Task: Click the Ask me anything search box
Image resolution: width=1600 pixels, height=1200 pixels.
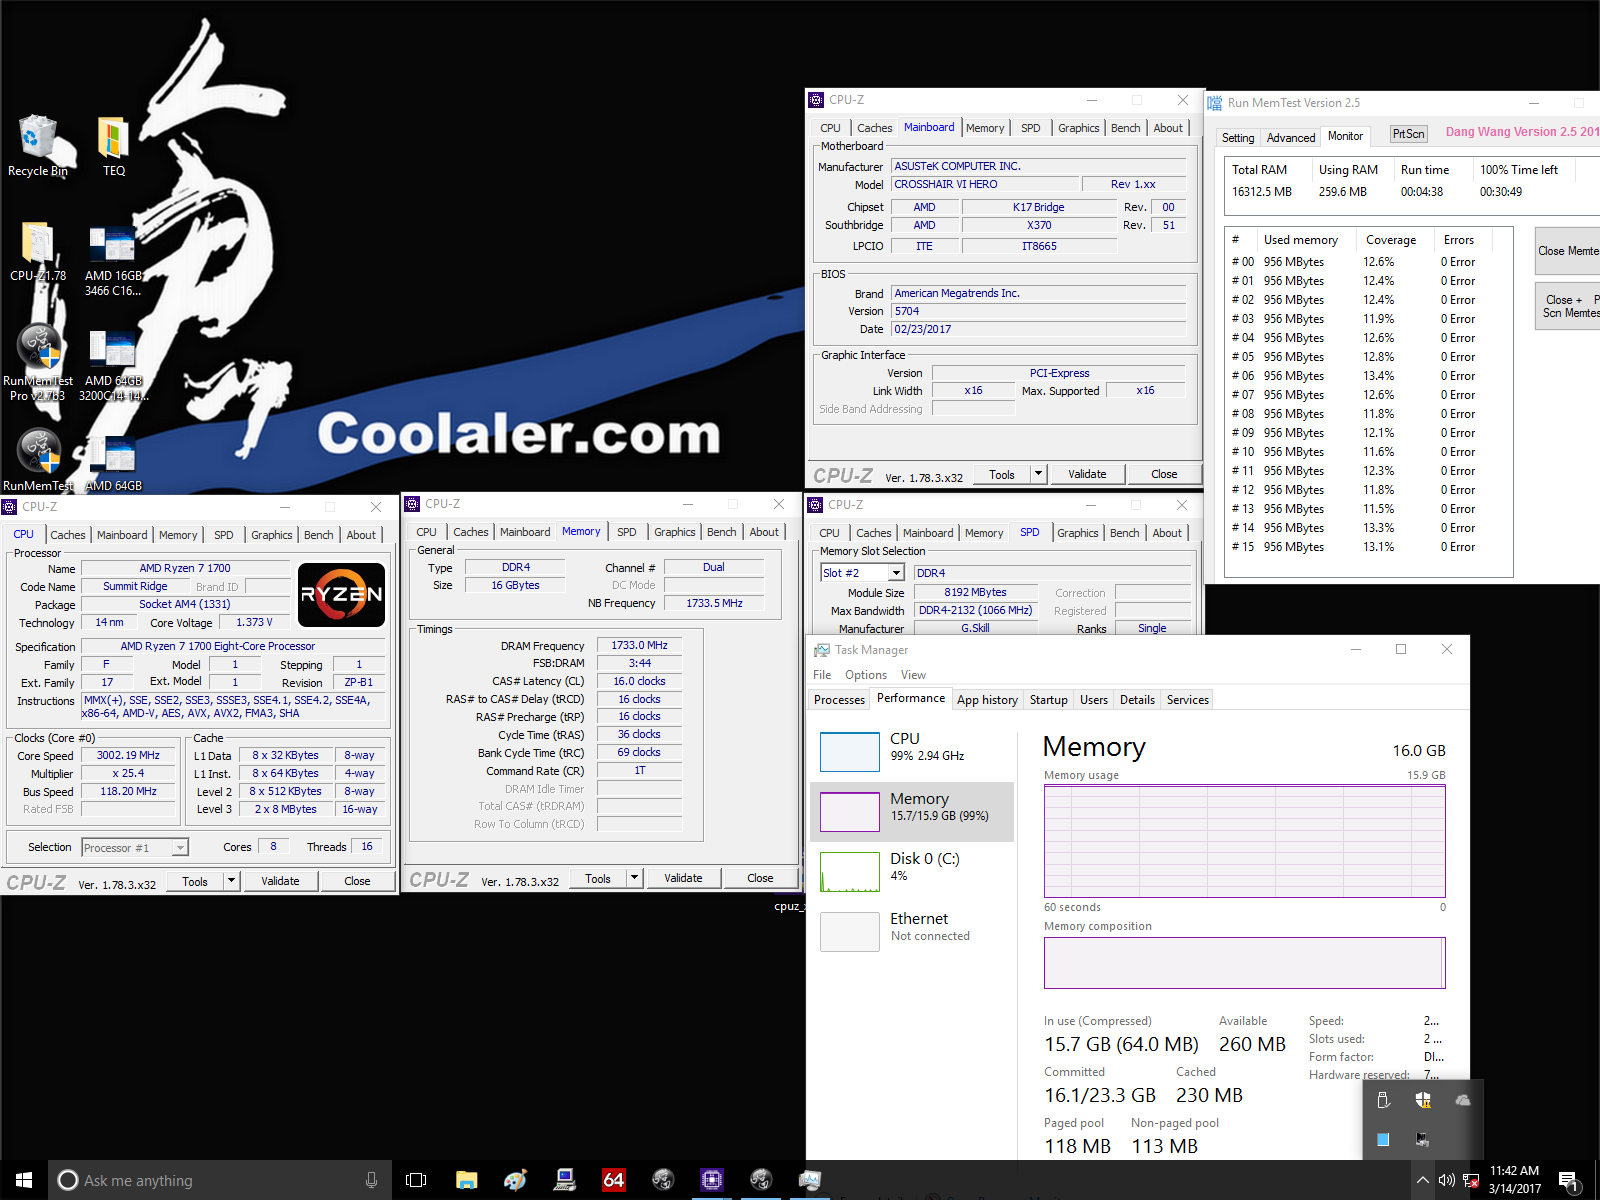Action: point(218,1180)
